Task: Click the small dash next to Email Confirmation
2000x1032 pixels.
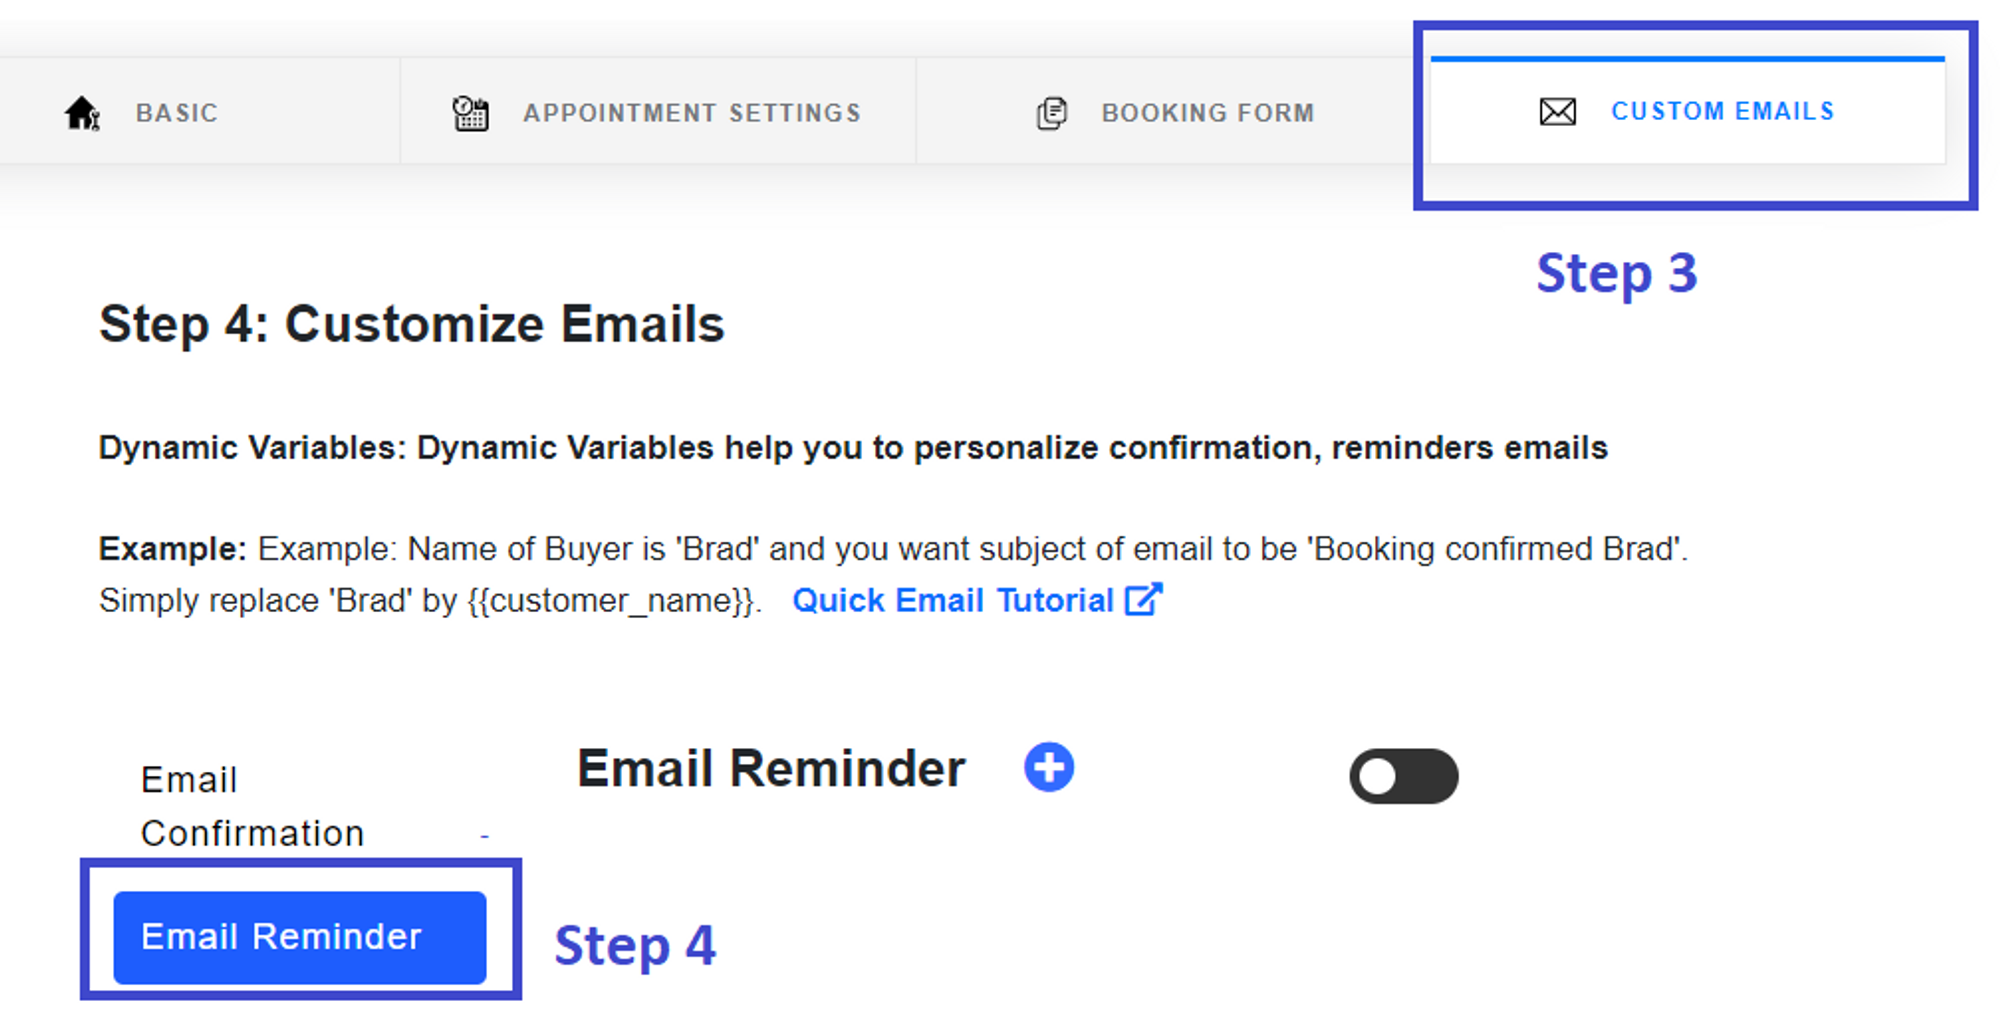Action: [x=484, y=834]
